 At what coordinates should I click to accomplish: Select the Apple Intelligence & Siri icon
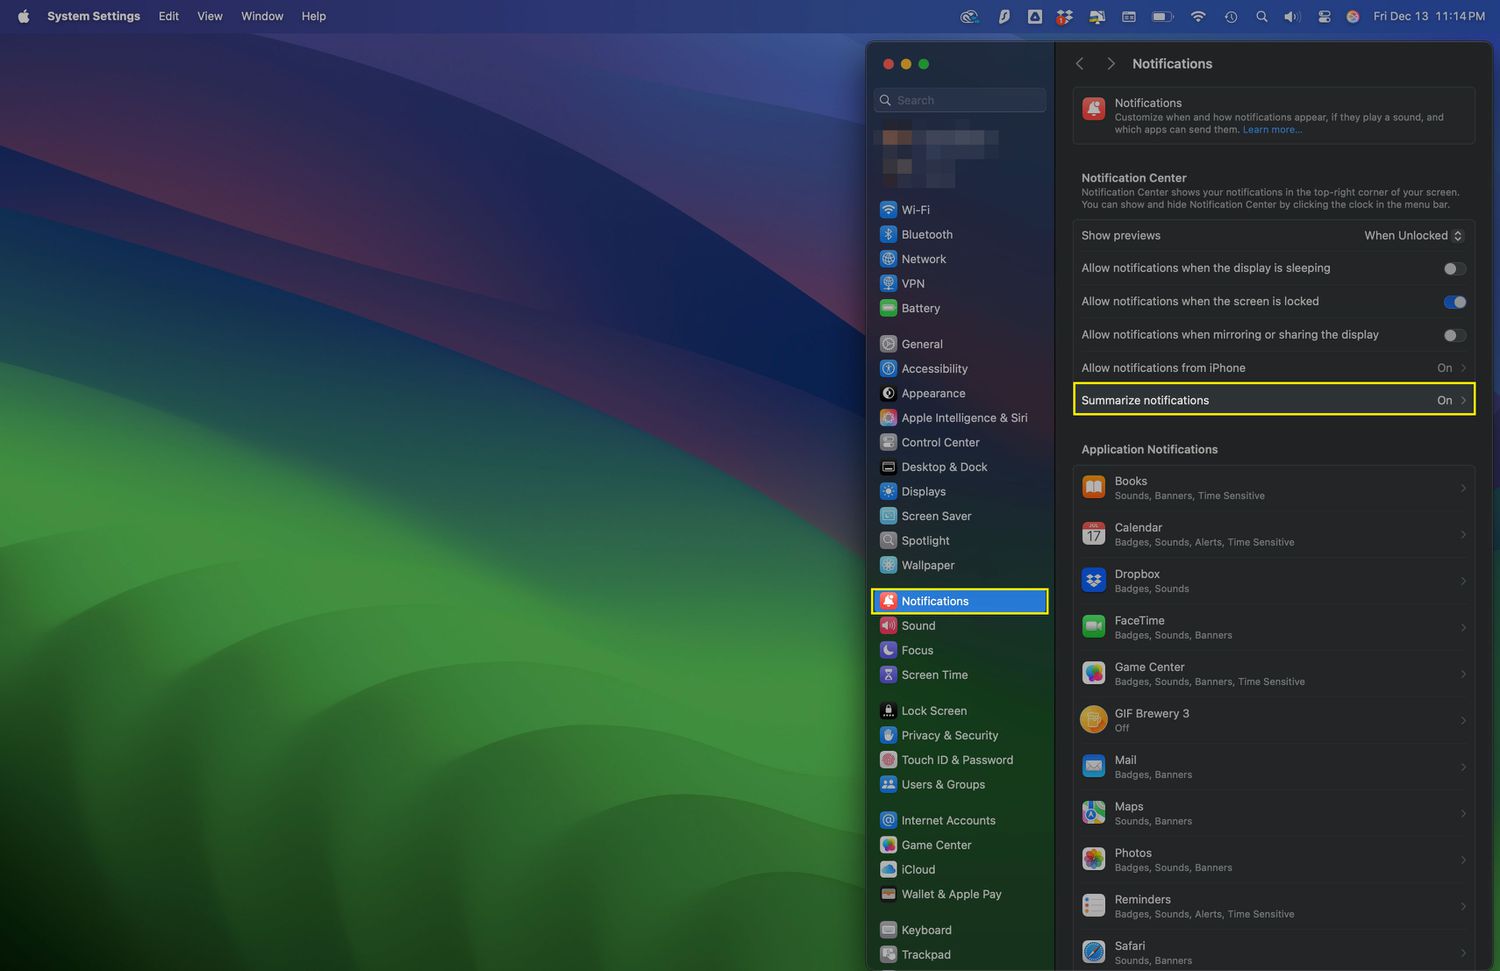(888, 418)
